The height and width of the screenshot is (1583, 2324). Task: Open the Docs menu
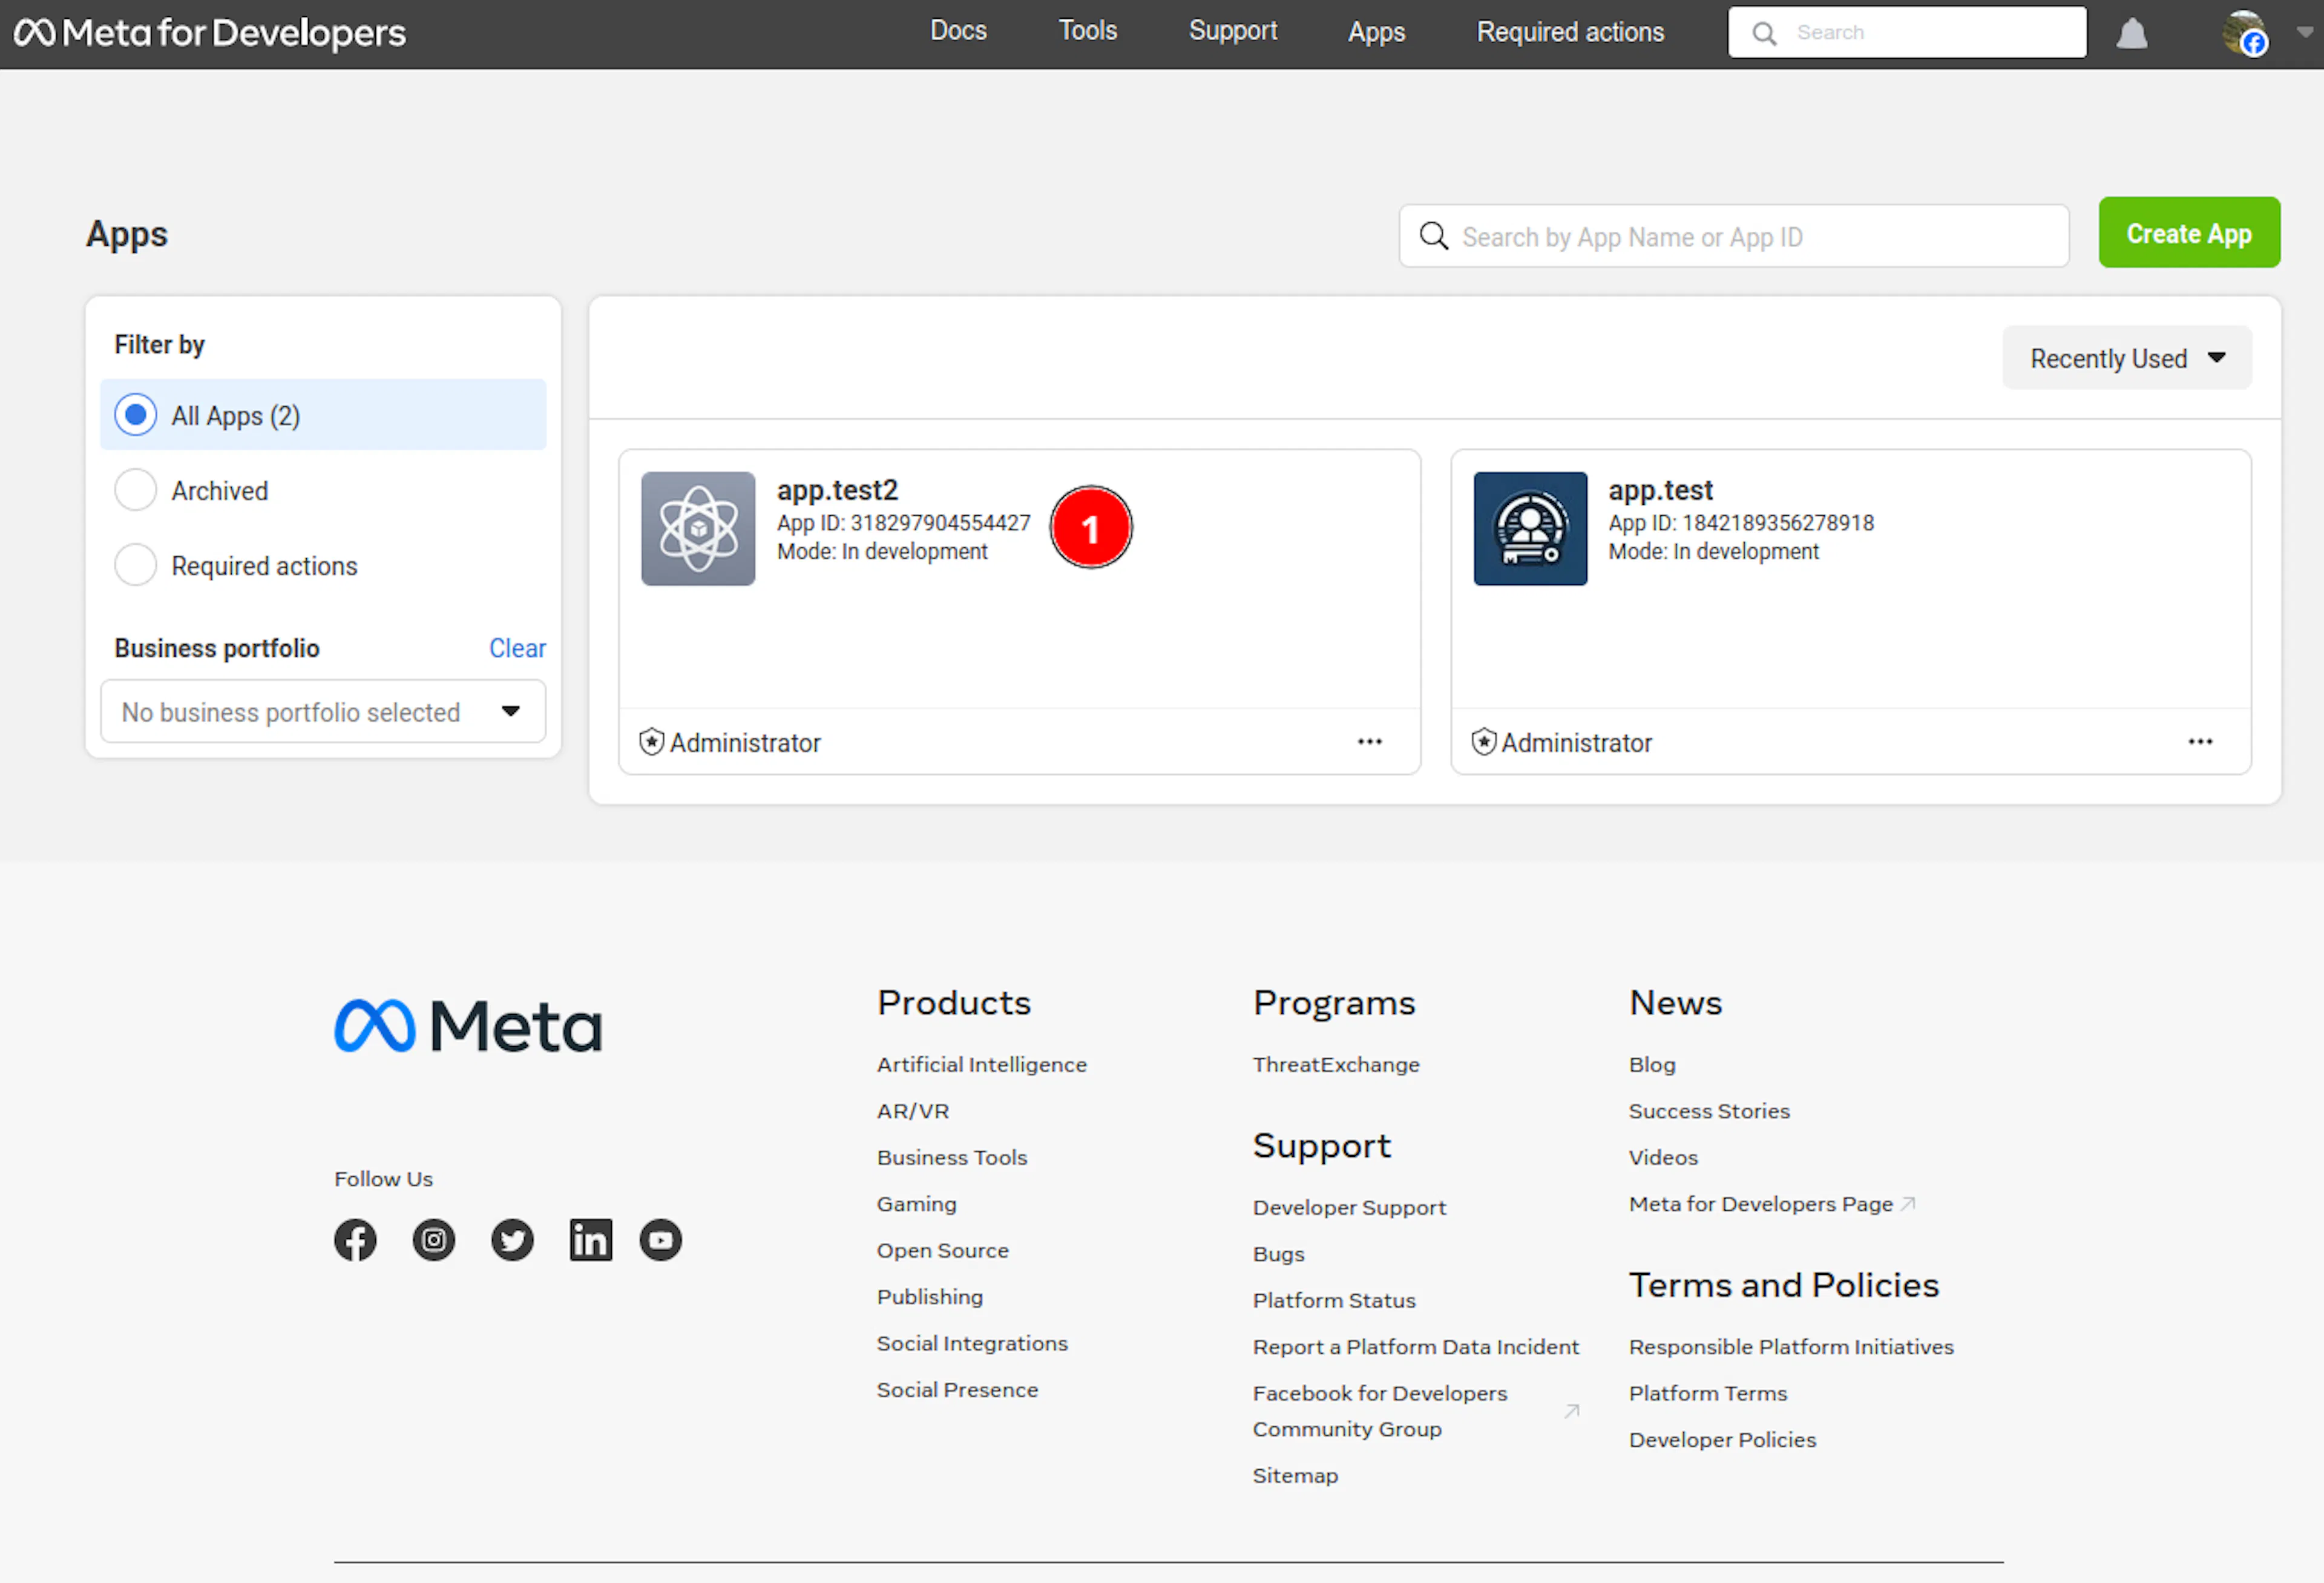(x=958, y=31)
